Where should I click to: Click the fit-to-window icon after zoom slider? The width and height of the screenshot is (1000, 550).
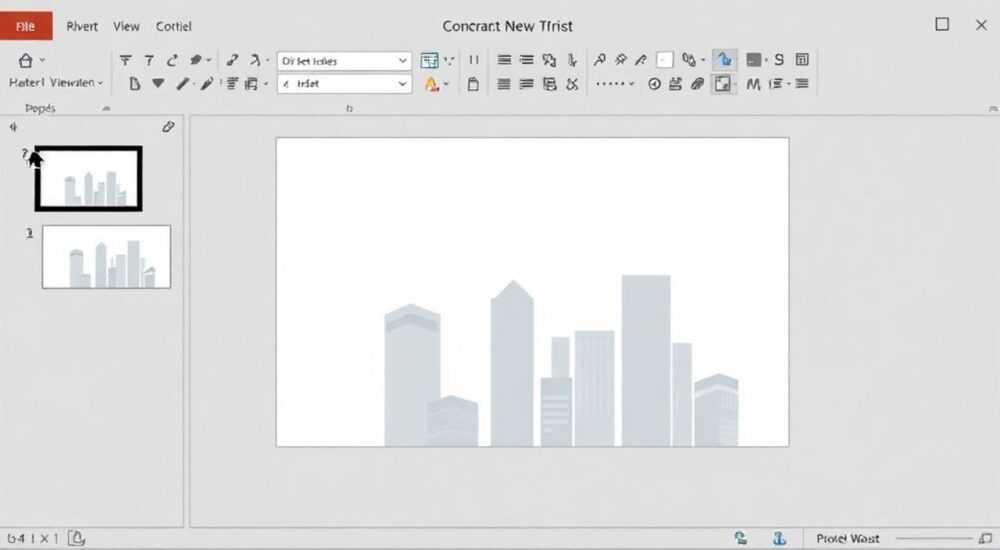click(986, 539)
